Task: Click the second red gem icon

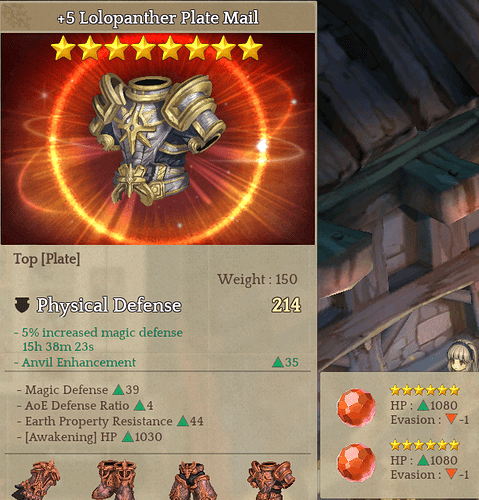Action: [x=356, y=462]
